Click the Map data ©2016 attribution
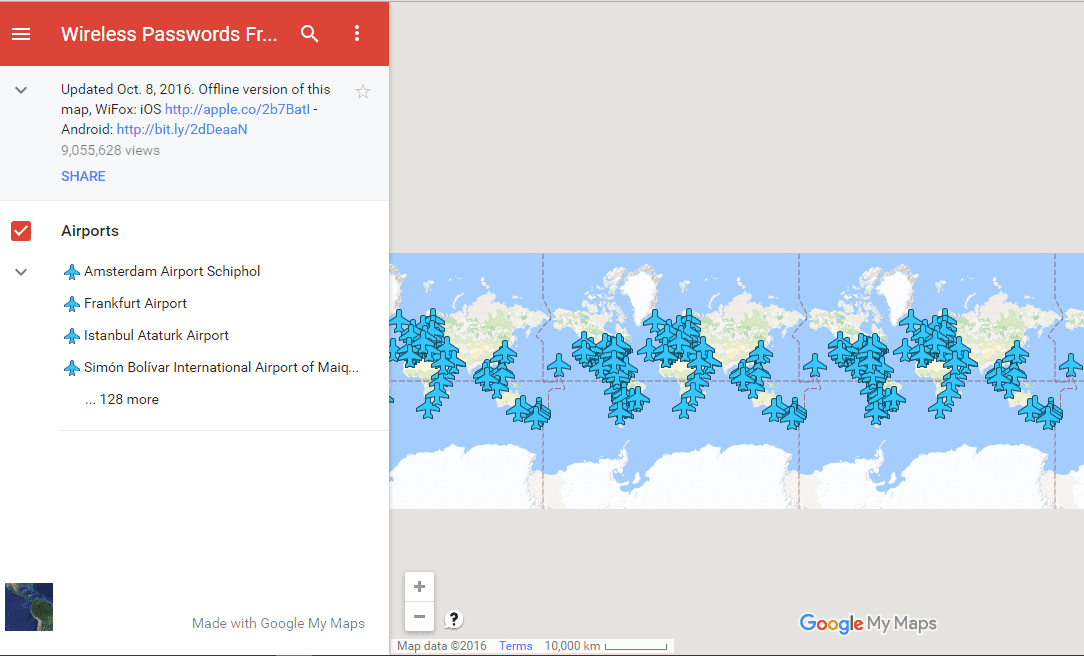Screen dimensions: 1084x656 442,646
